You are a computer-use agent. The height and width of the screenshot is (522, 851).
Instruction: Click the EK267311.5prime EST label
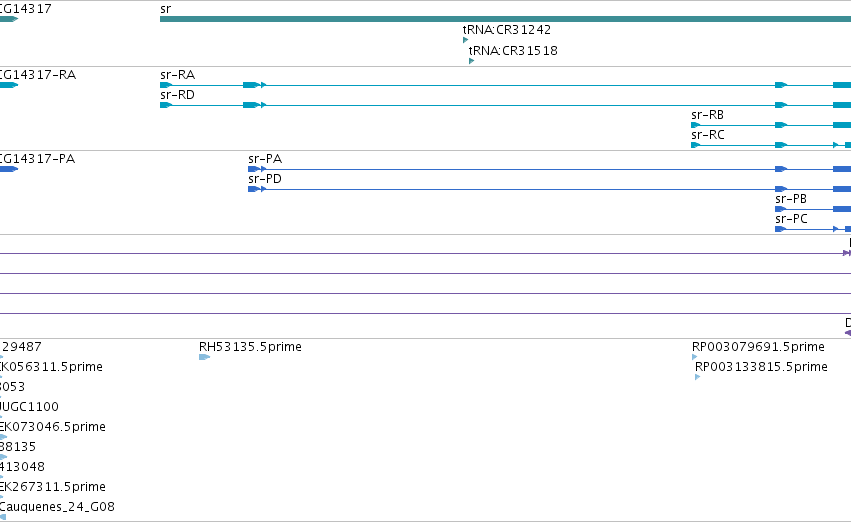pyautogui.click(x=53, y=487)
